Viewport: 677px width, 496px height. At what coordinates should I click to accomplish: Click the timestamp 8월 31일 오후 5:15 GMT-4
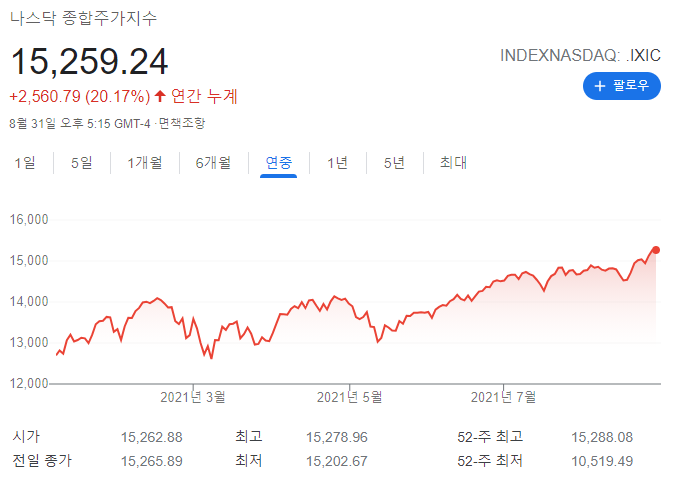[x=80, y=123]
